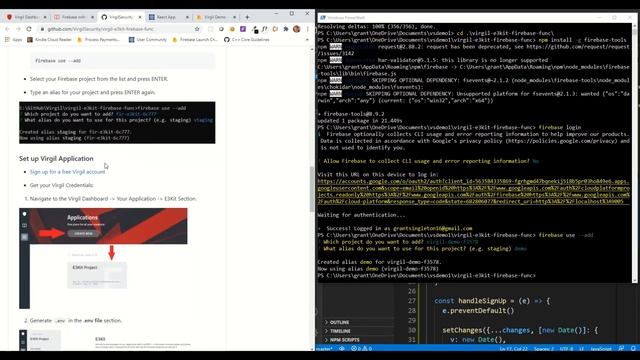Click the setChanges code line 30
The height and width of the screenshot is (360, 640).
[520, 330]
